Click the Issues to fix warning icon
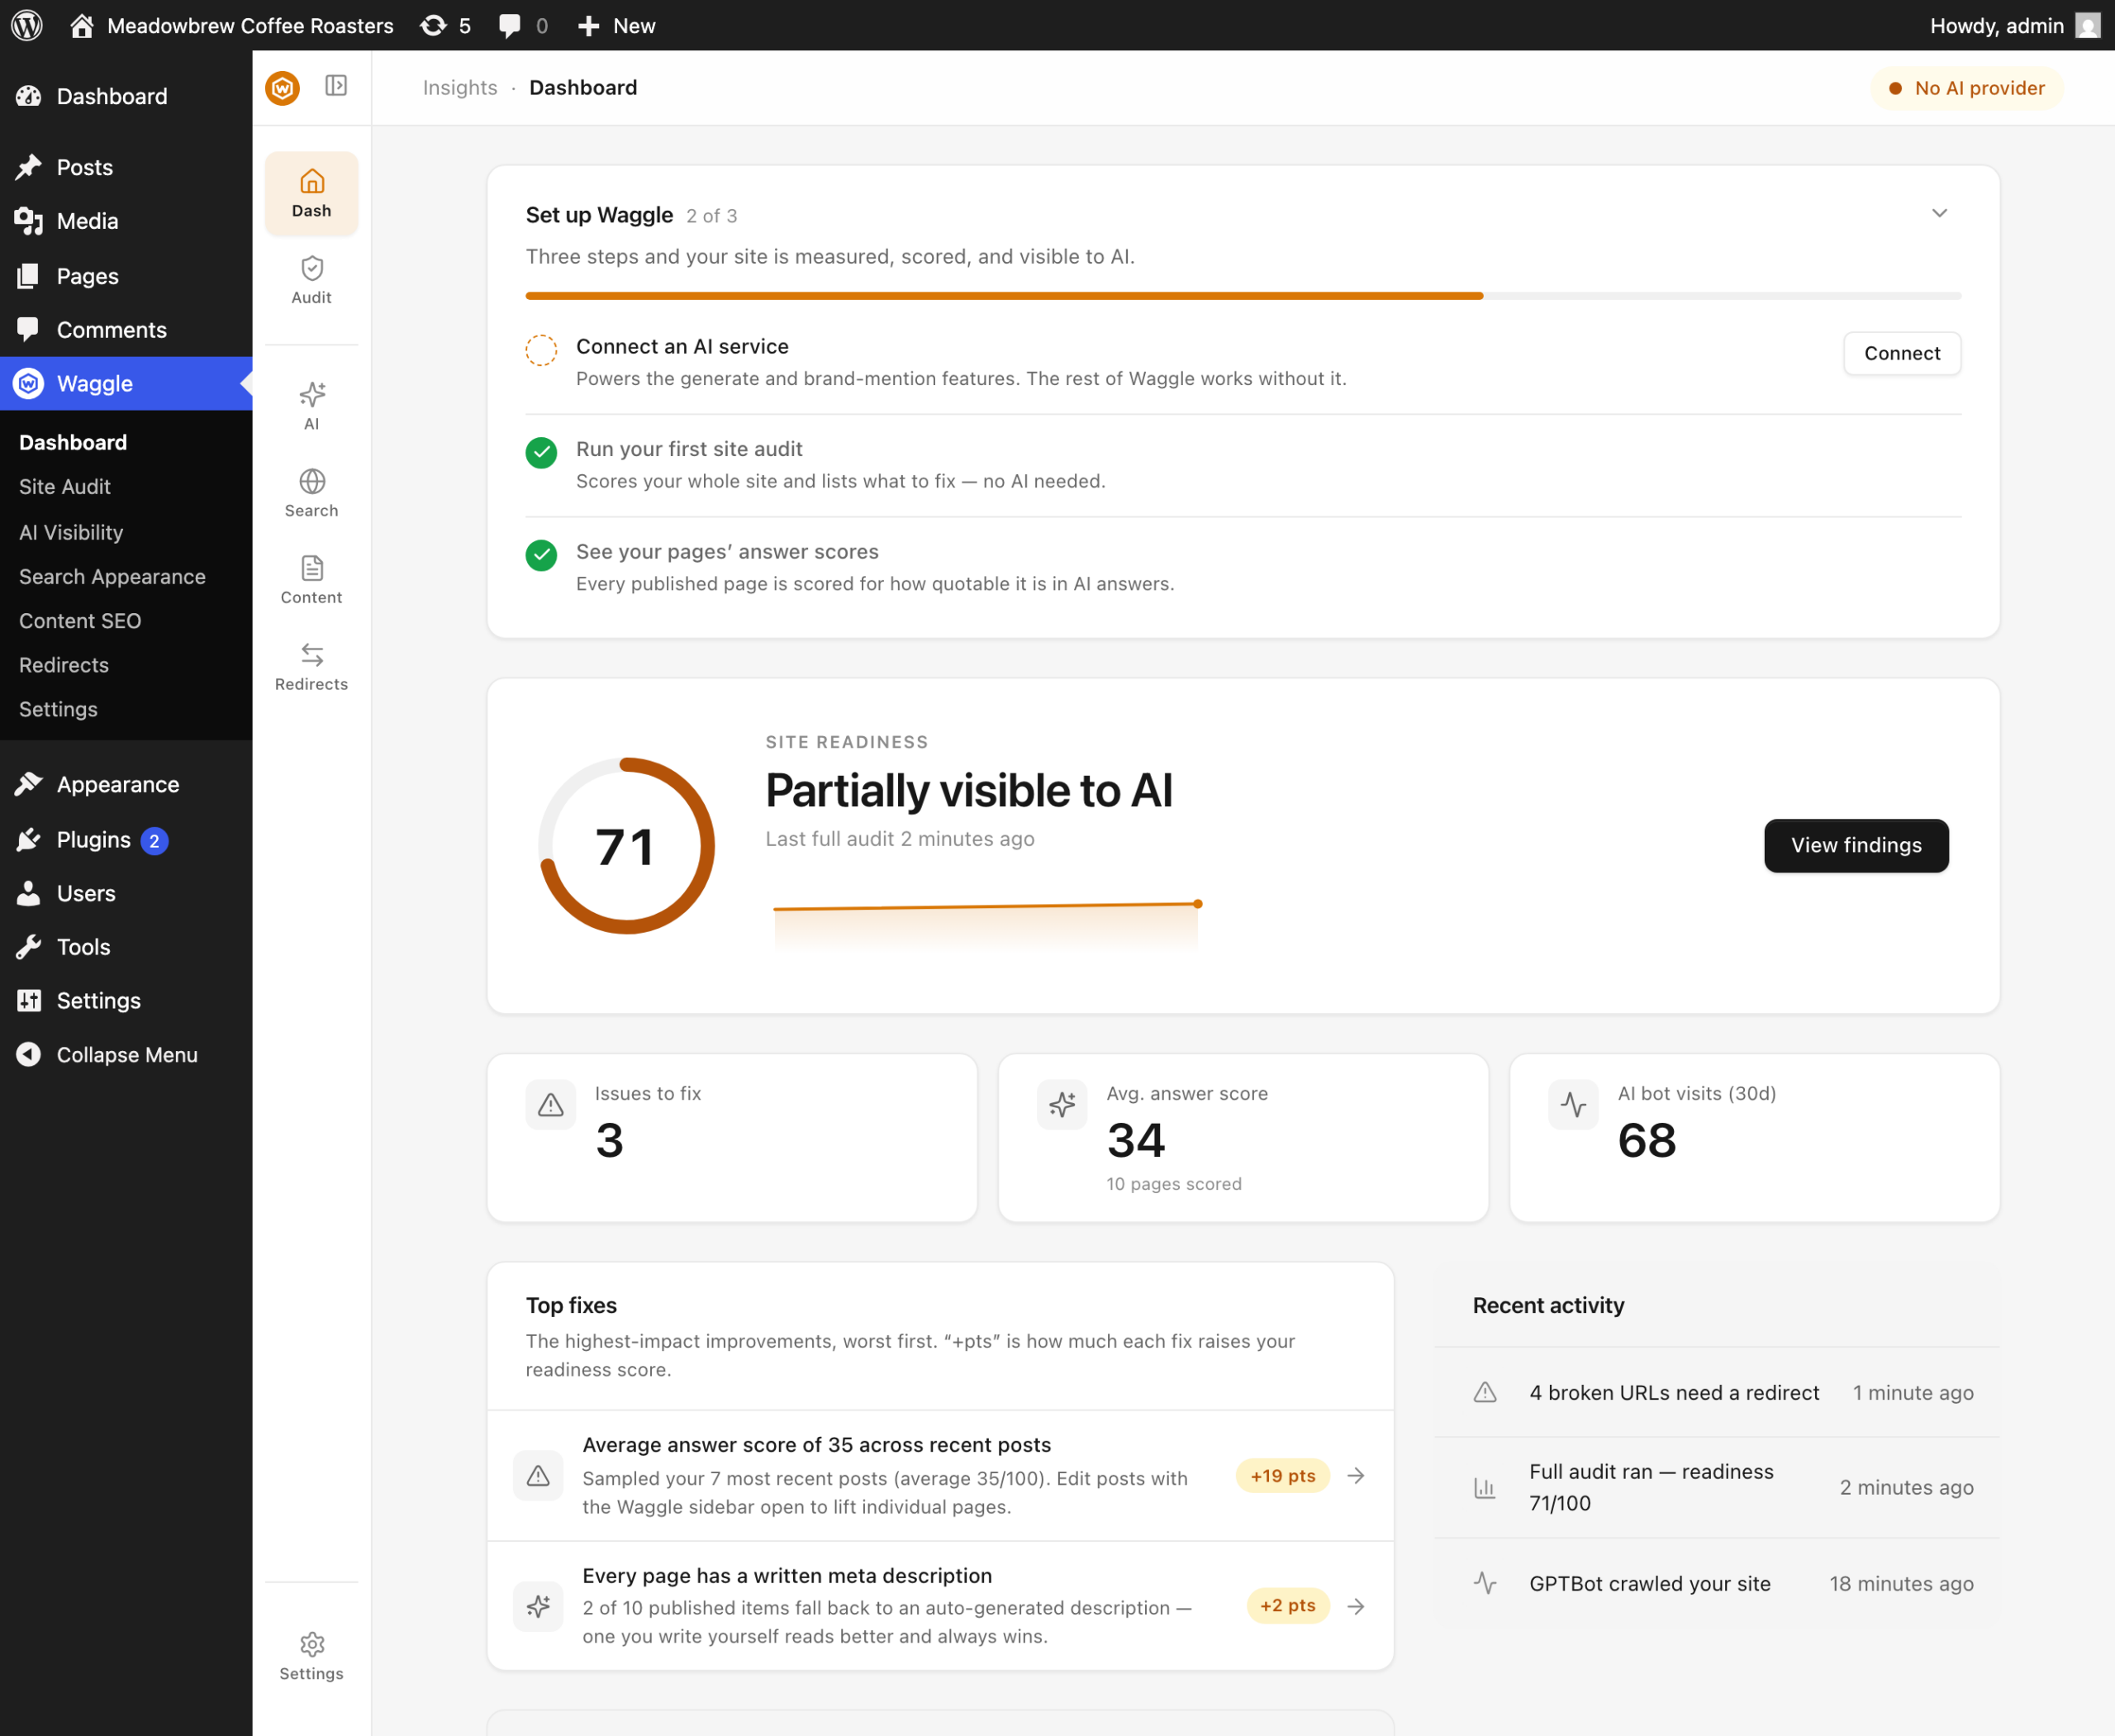Viewport: 2115px width, 1736px height. (x=551, y=1105)
